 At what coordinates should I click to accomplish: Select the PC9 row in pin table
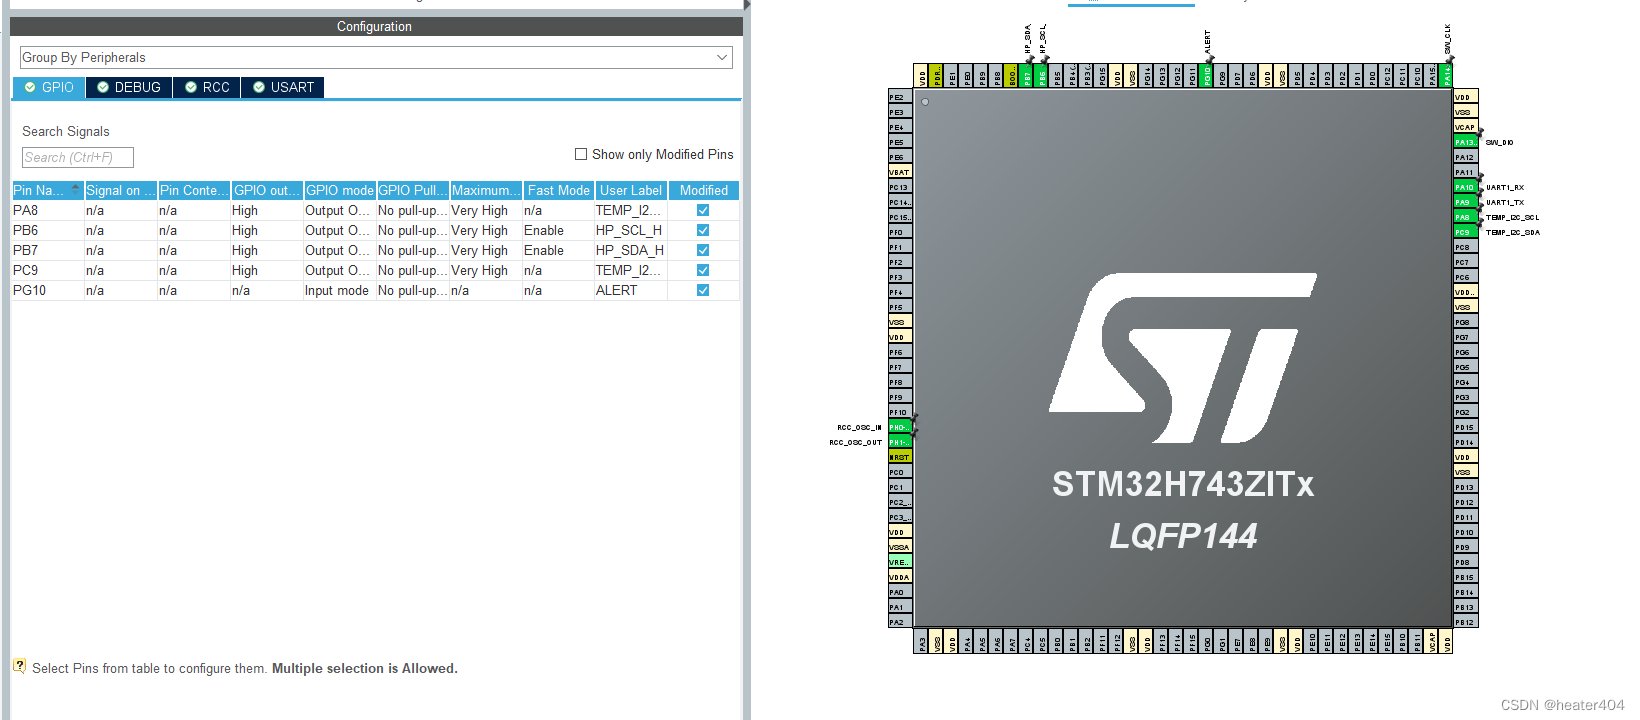[375, 270]
